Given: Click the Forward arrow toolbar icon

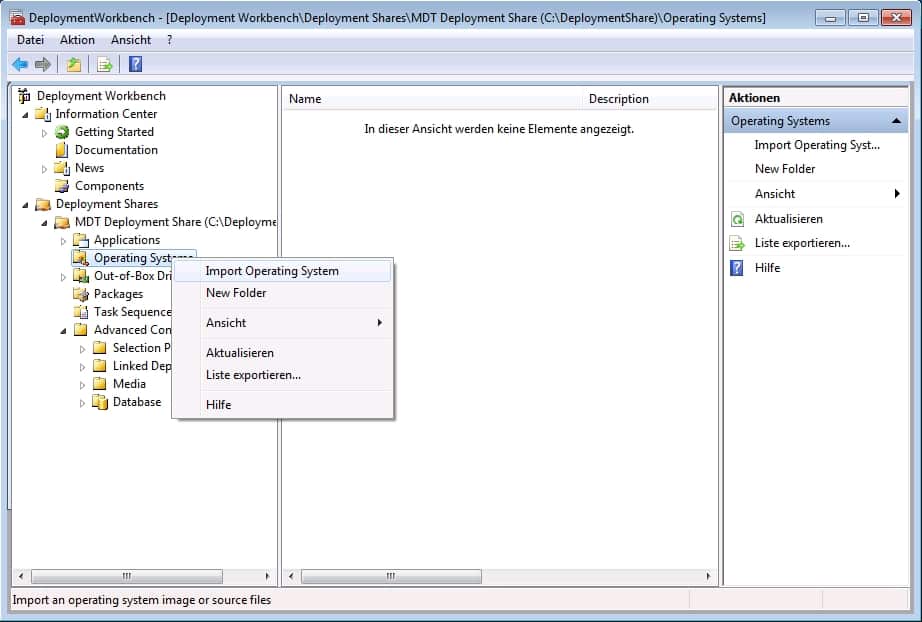Looking at the screenshot, I should [x=43, y=64].
